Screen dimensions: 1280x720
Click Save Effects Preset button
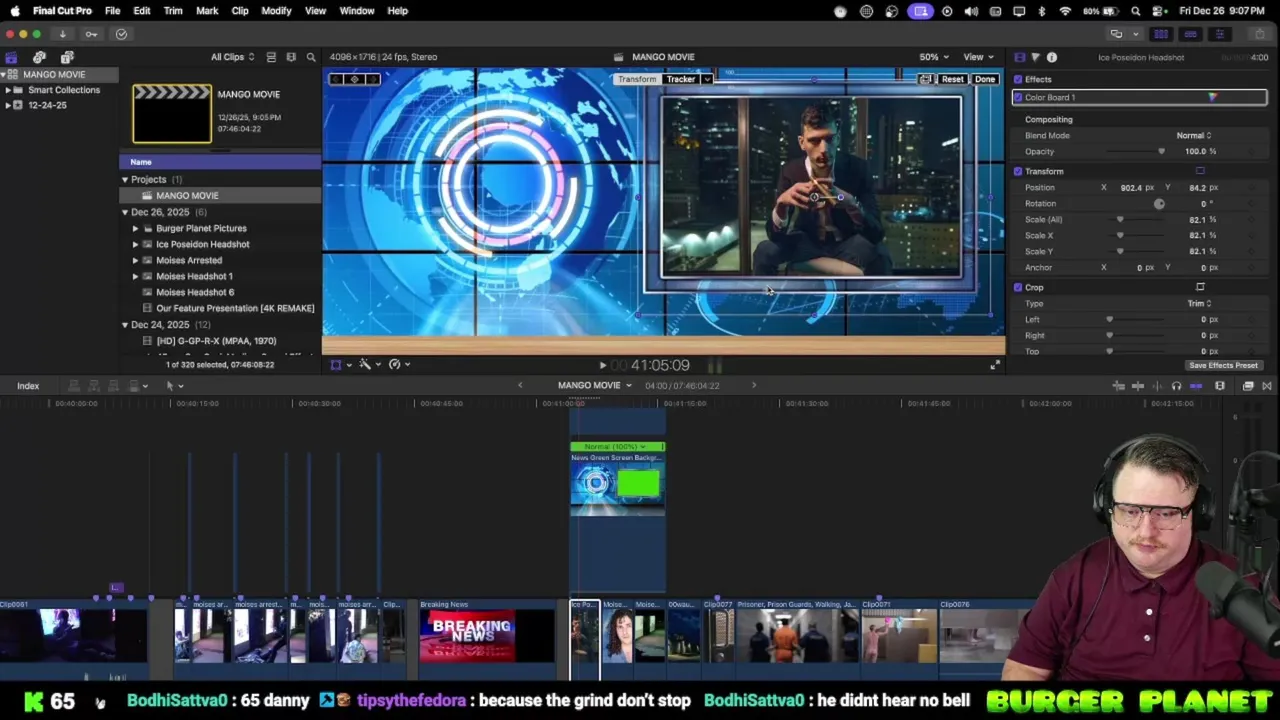point(1223,365)
